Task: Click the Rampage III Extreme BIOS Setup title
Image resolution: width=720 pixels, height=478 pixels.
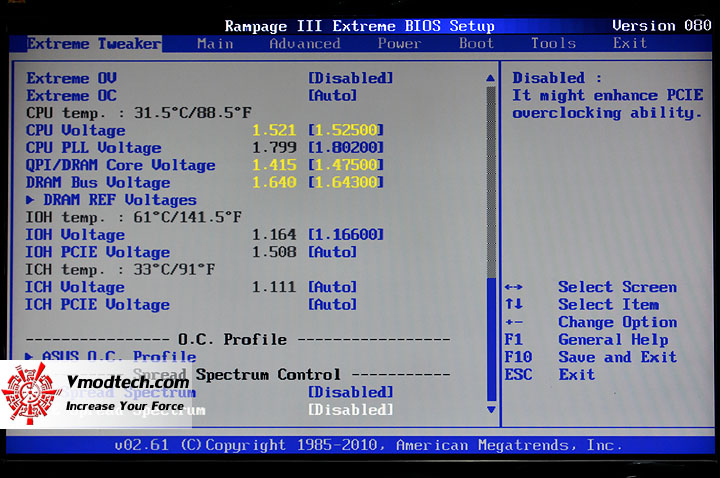Action: (360, 26)
